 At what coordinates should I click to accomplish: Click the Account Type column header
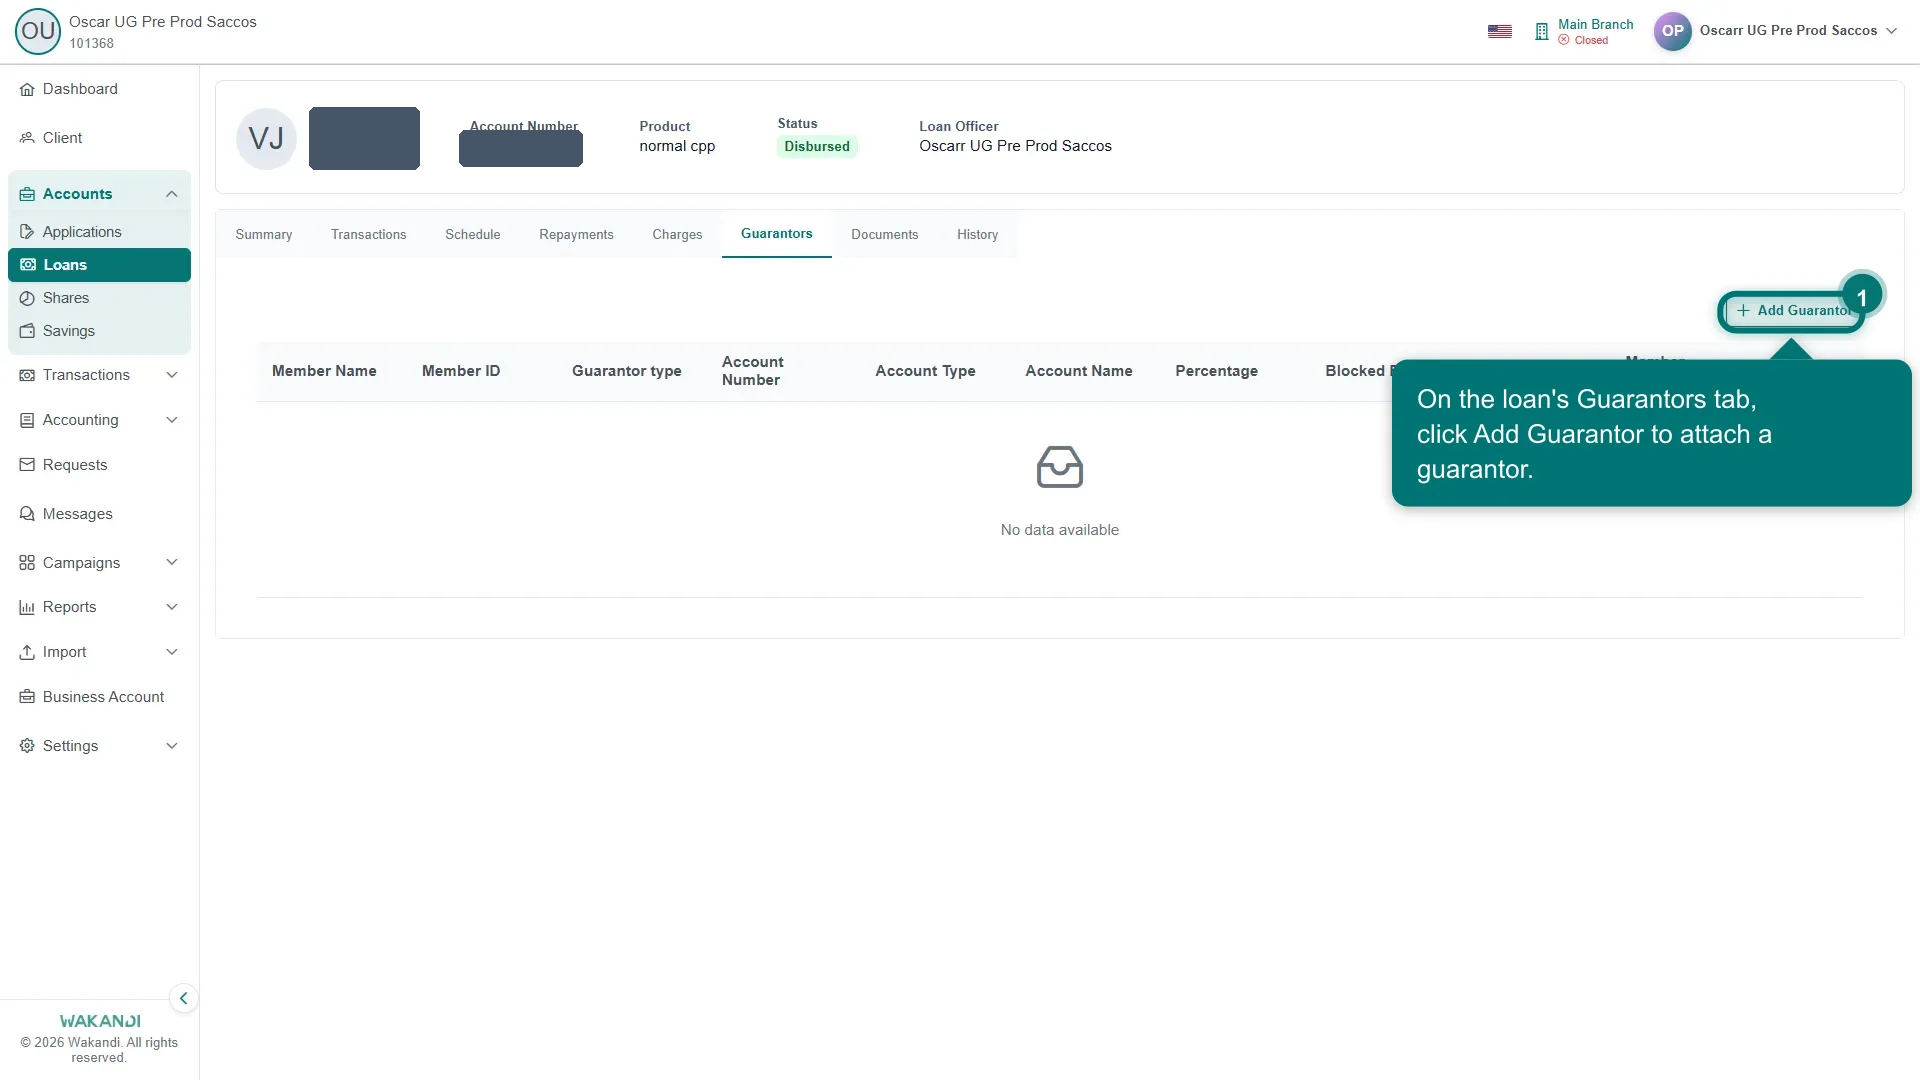925,371
